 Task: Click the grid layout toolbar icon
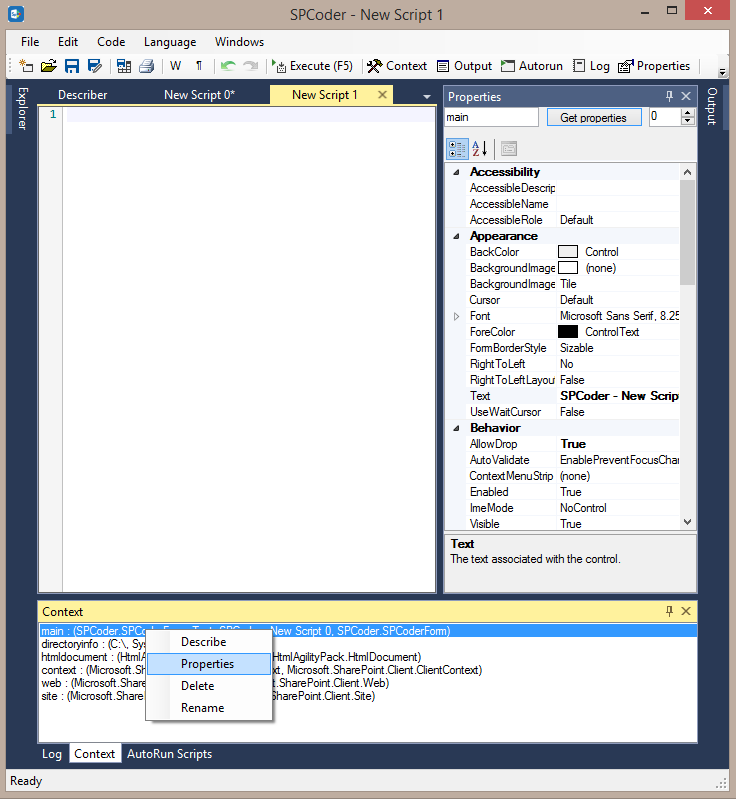123,66
